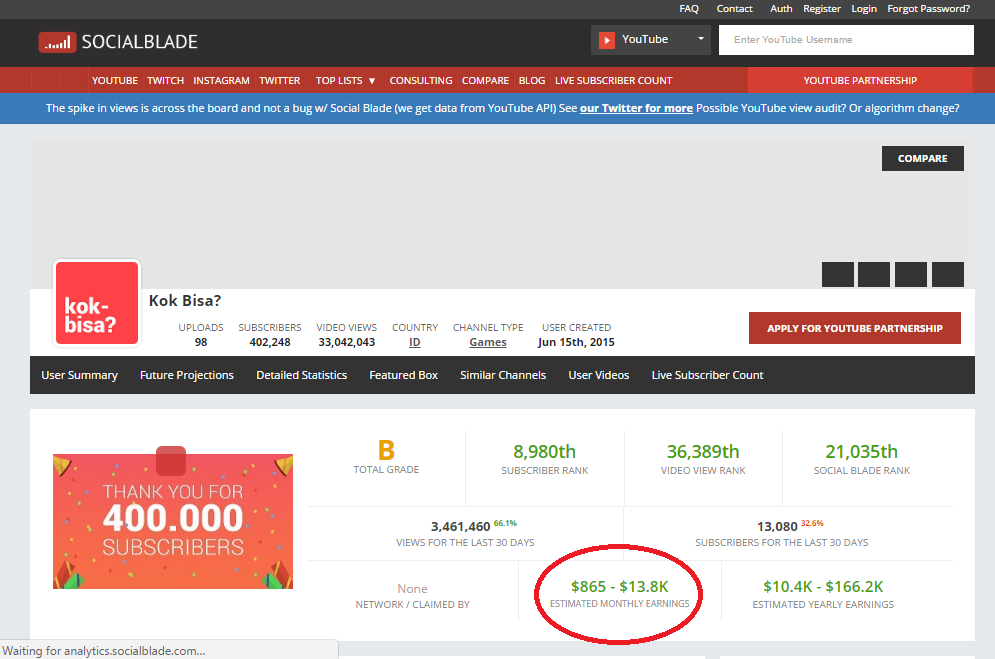Click the 21,035th Social Blade rank

point(862,452)
